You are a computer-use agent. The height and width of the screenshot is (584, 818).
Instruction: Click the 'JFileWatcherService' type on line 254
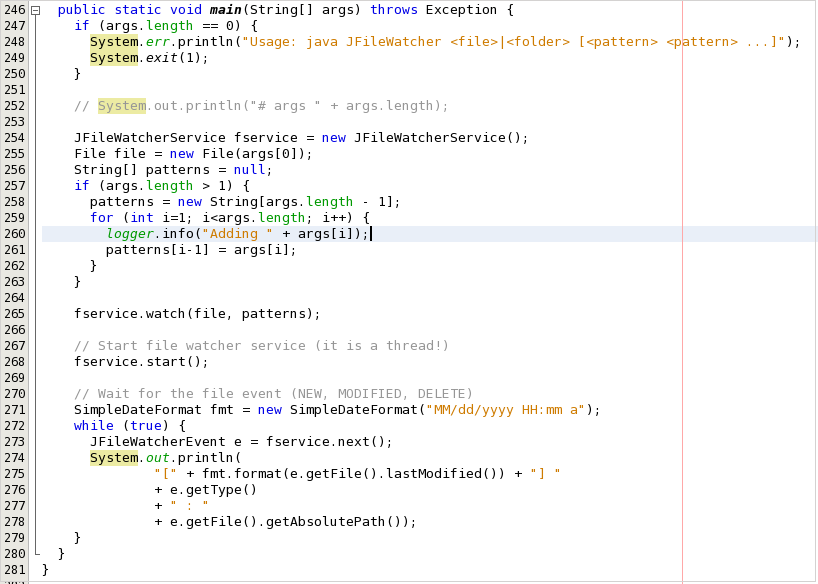150,138
